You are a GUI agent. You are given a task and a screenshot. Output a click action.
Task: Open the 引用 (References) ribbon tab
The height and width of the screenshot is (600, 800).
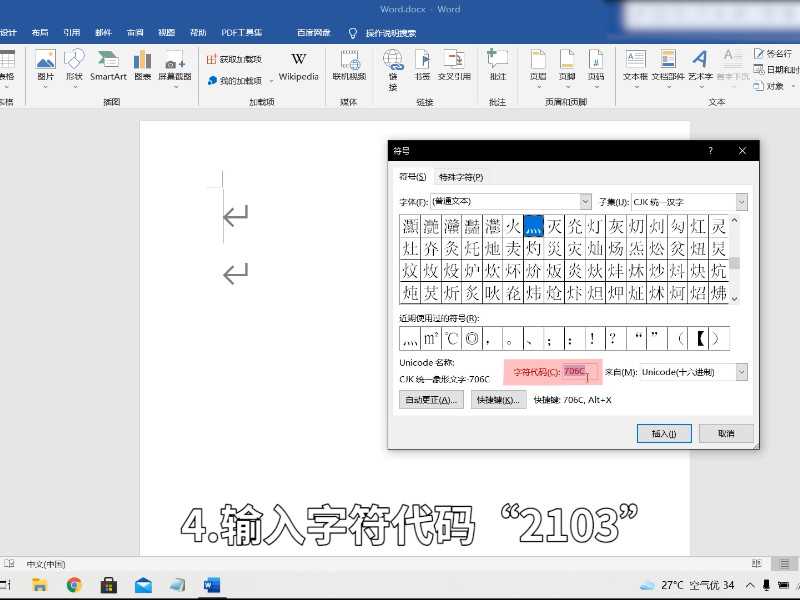pyautogui.click(x=72, y=32)
